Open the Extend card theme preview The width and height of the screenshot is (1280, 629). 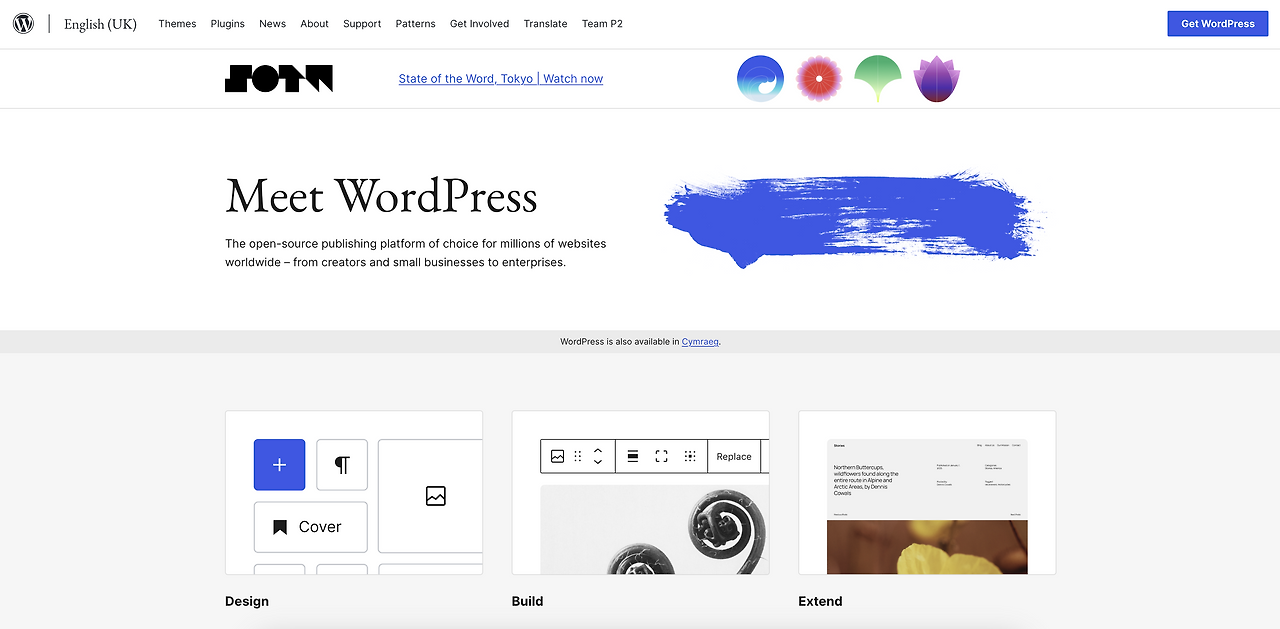[x=927, y=506]
